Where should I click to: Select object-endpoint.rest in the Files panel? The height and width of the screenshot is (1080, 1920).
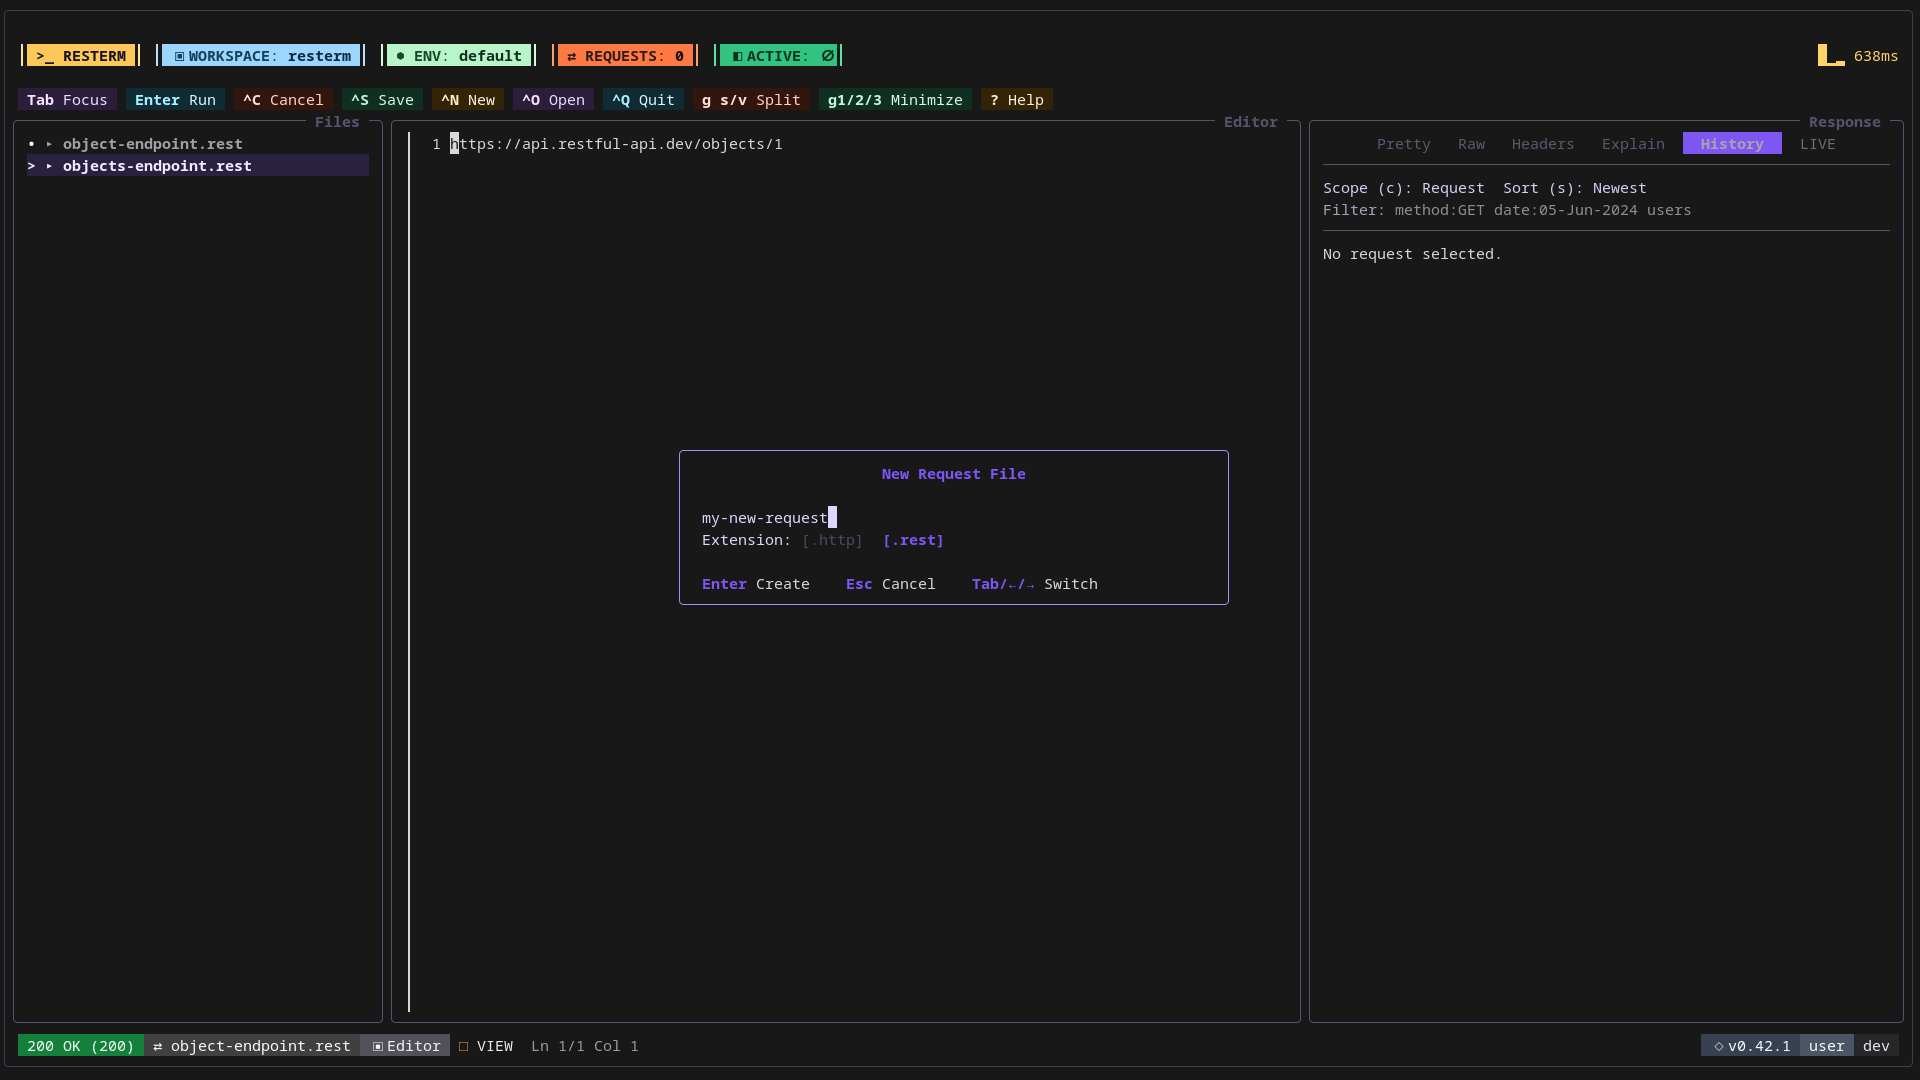pyautogui.click(x=198, y=144)
